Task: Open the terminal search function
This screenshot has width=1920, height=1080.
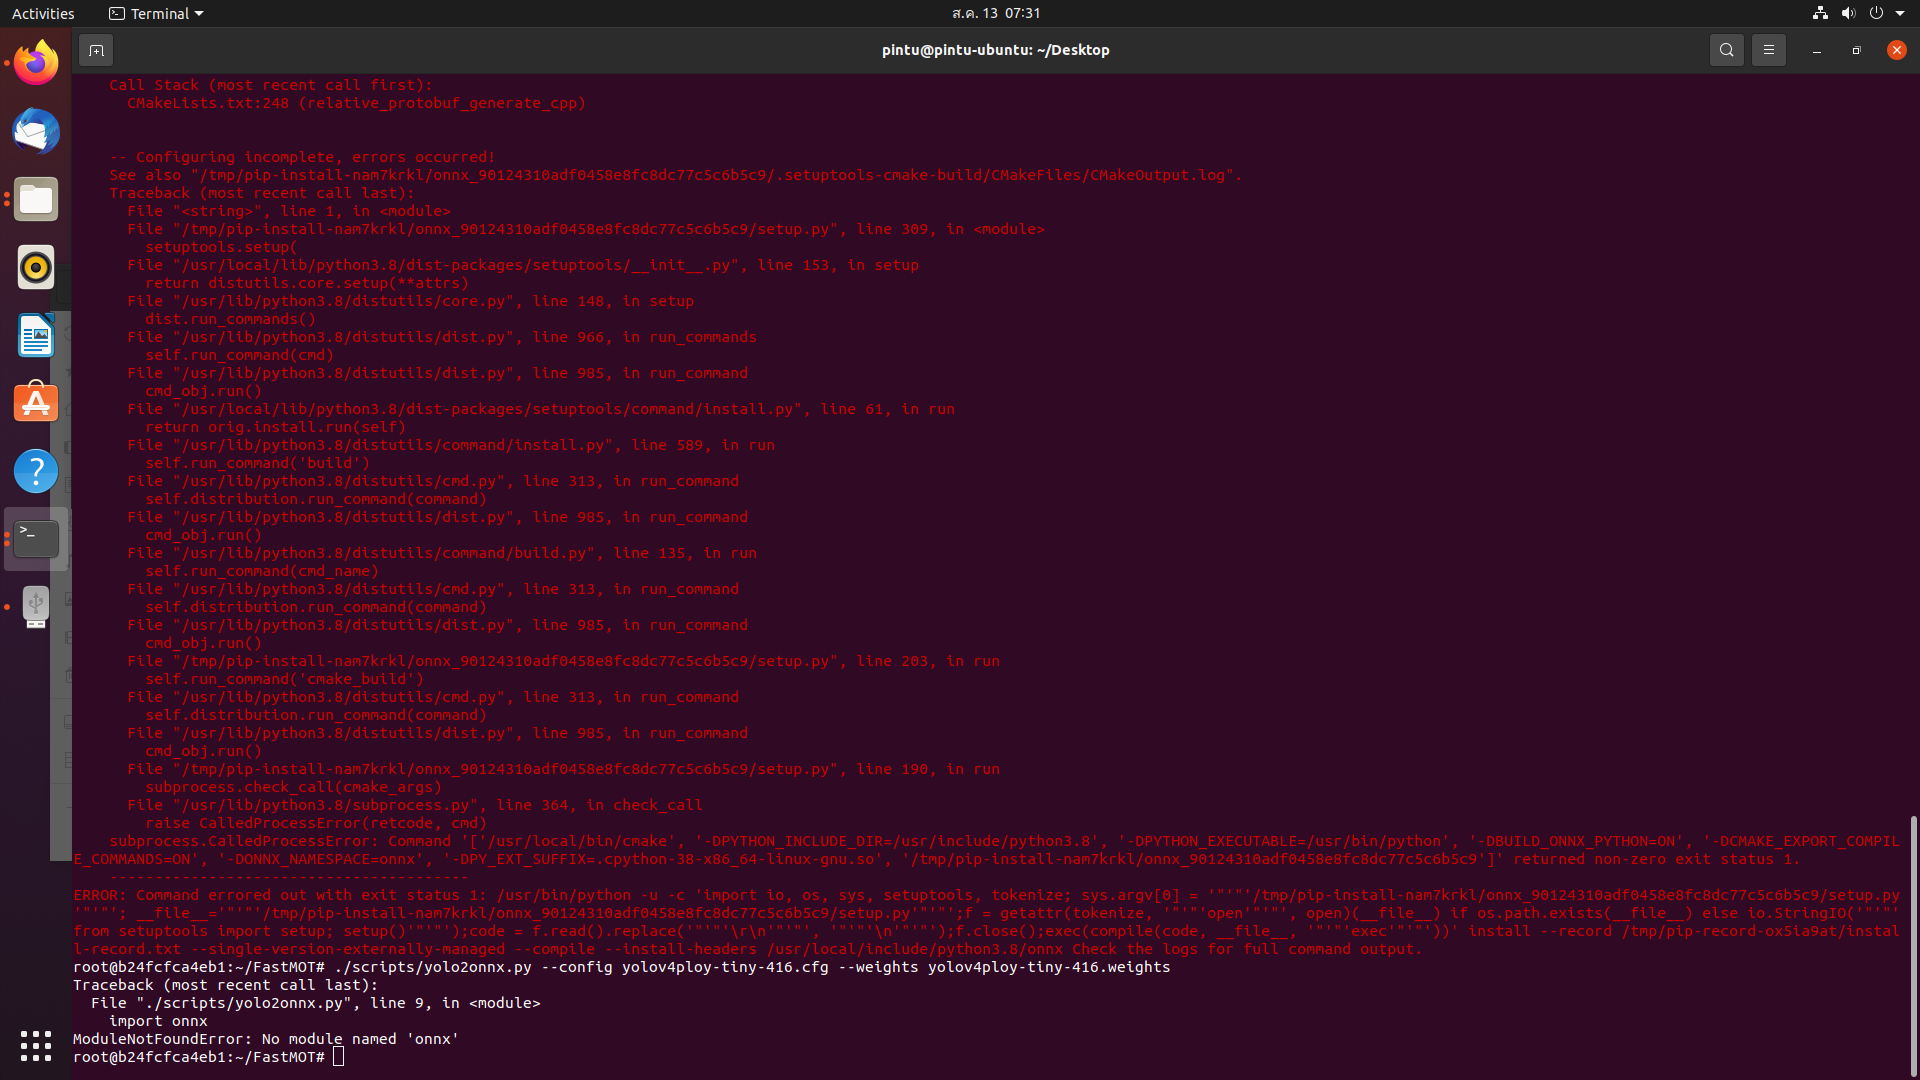Action: (x=1727, y=49)
